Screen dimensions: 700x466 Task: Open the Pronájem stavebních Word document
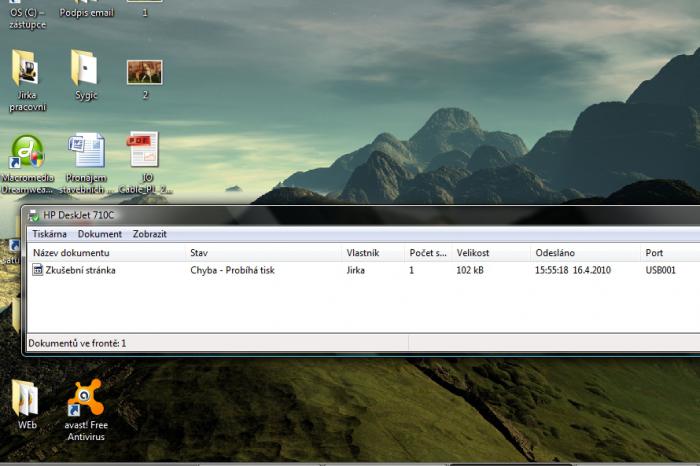[86, 151]
